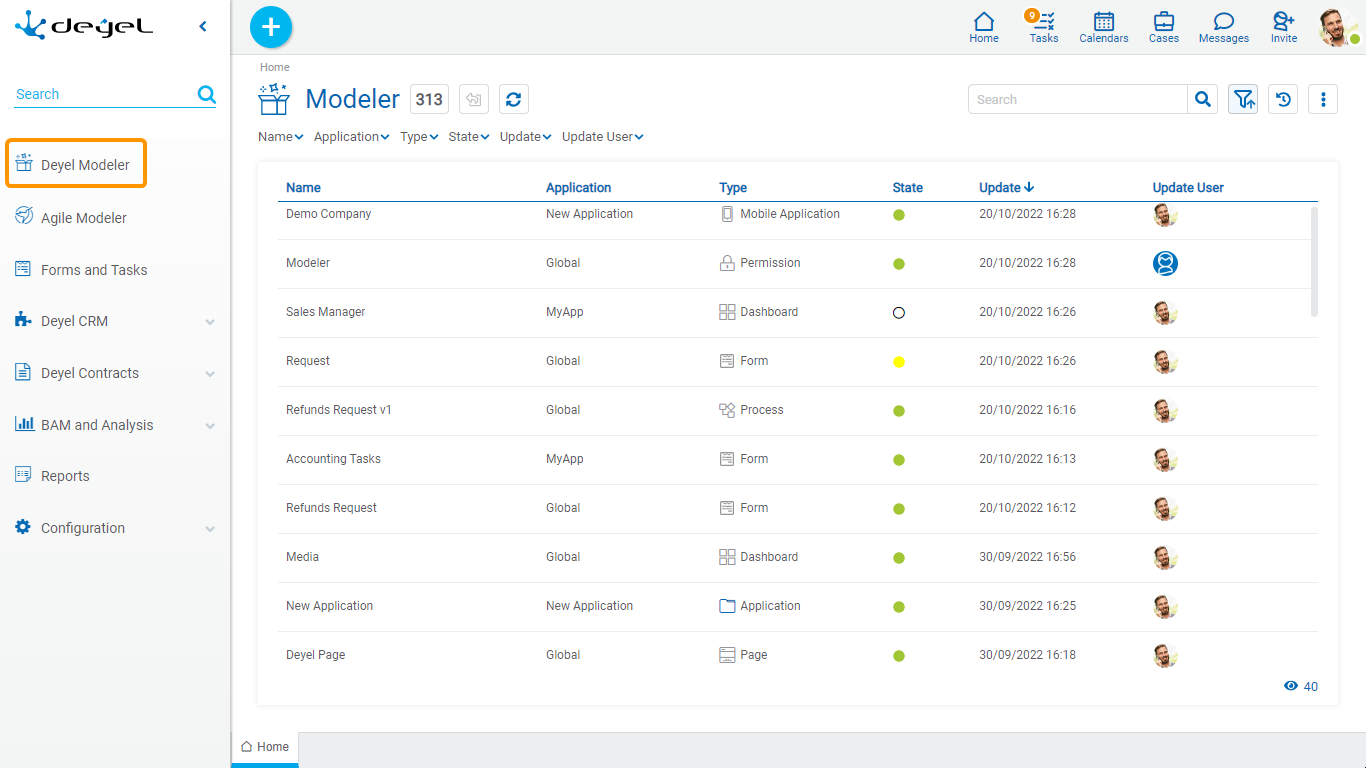Click the Modeler grid Search field
The image size is (1366, 768).
click(x=1078, y=99)
